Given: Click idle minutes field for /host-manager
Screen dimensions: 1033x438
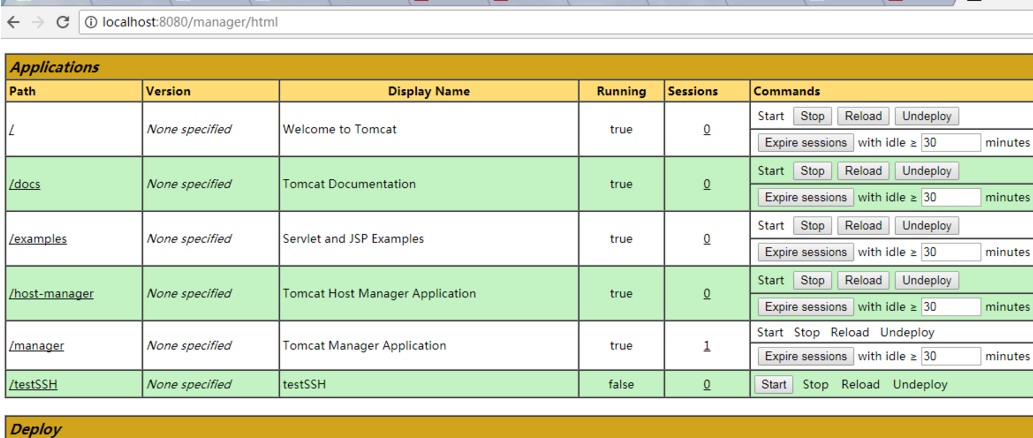Looking at the screenshot, I should (x=951, y=306).
